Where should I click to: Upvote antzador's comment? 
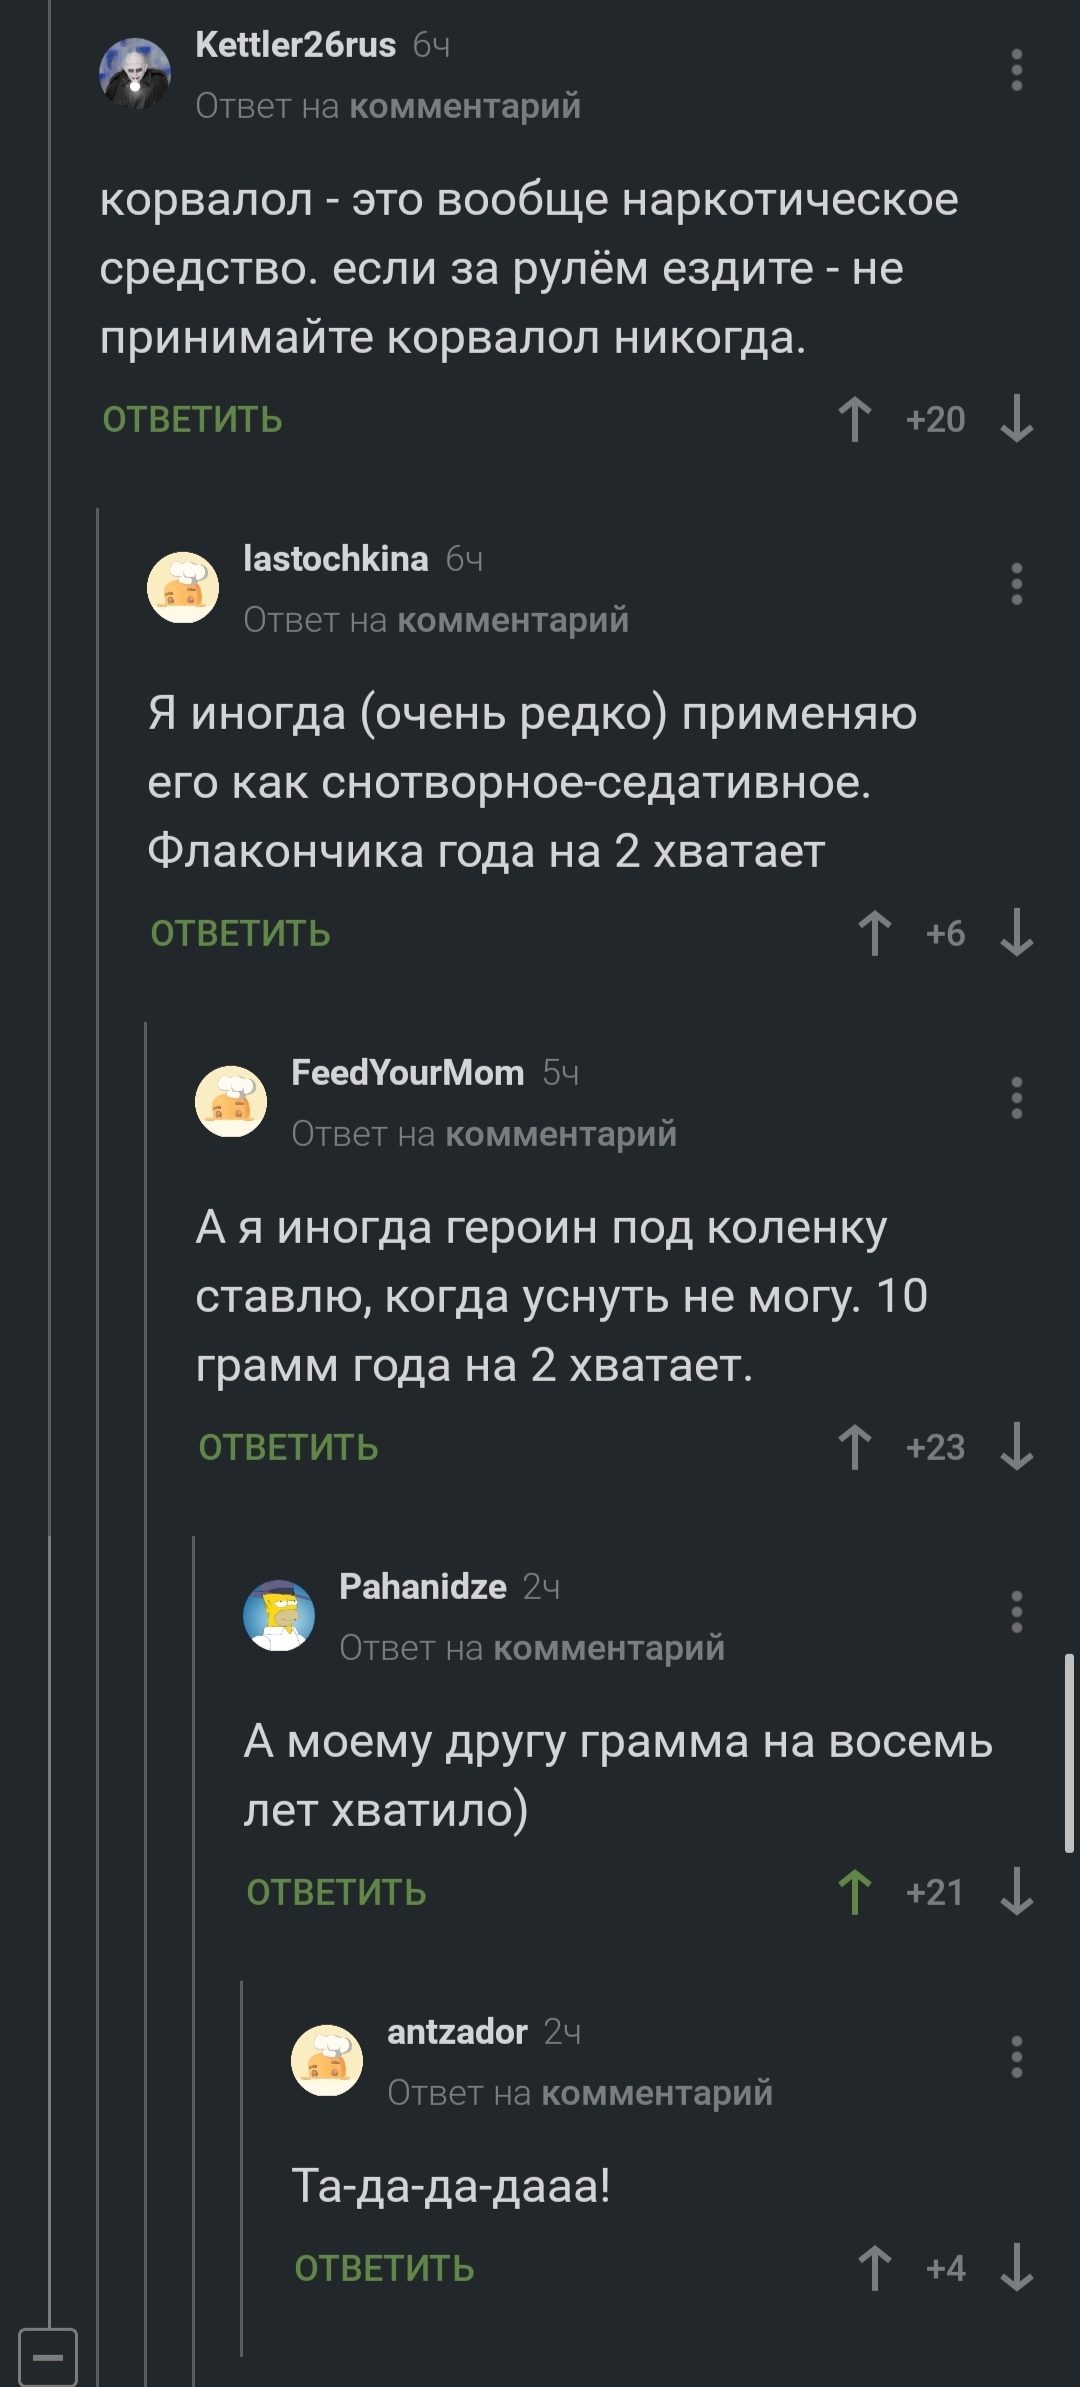tap(875, 2268)
